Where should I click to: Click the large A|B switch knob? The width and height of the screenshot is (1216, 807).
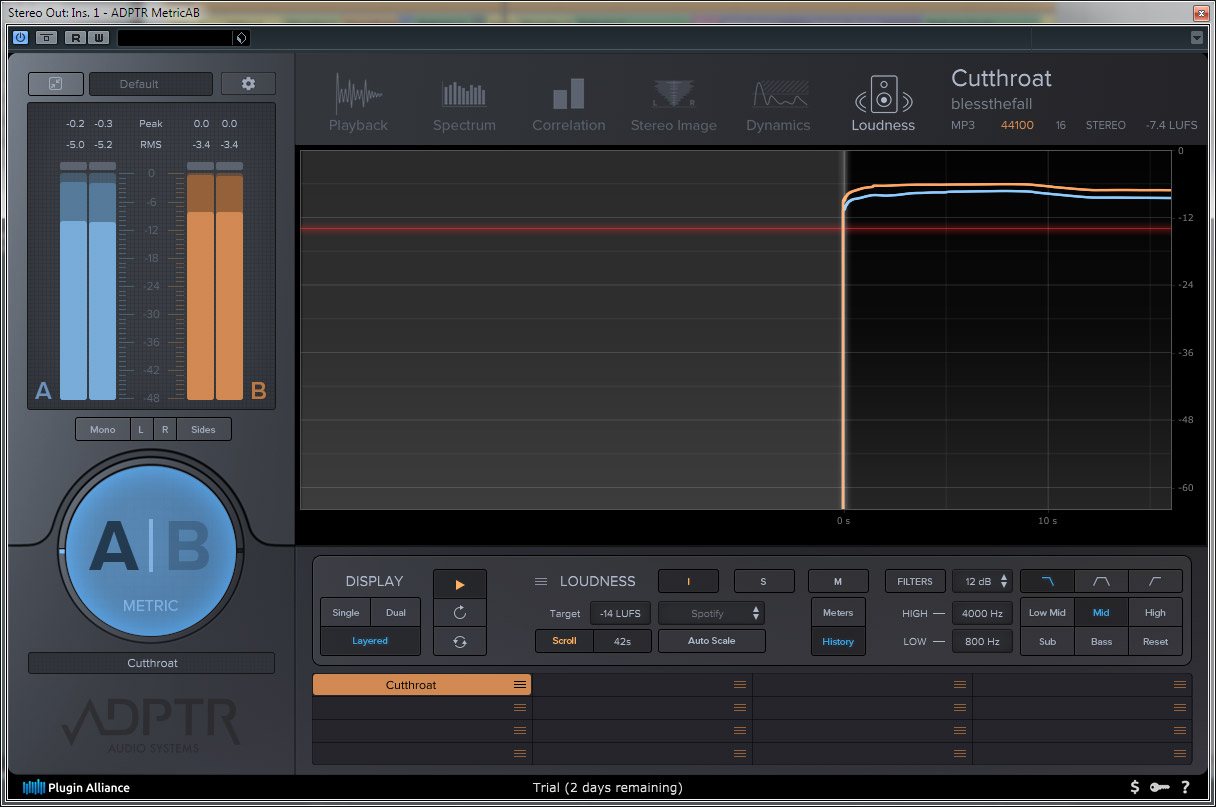(x=151, y=551)
